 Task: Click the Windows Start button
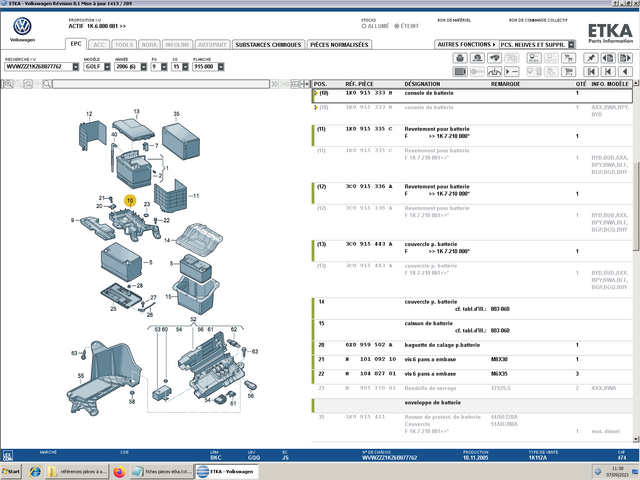point(11,471)
